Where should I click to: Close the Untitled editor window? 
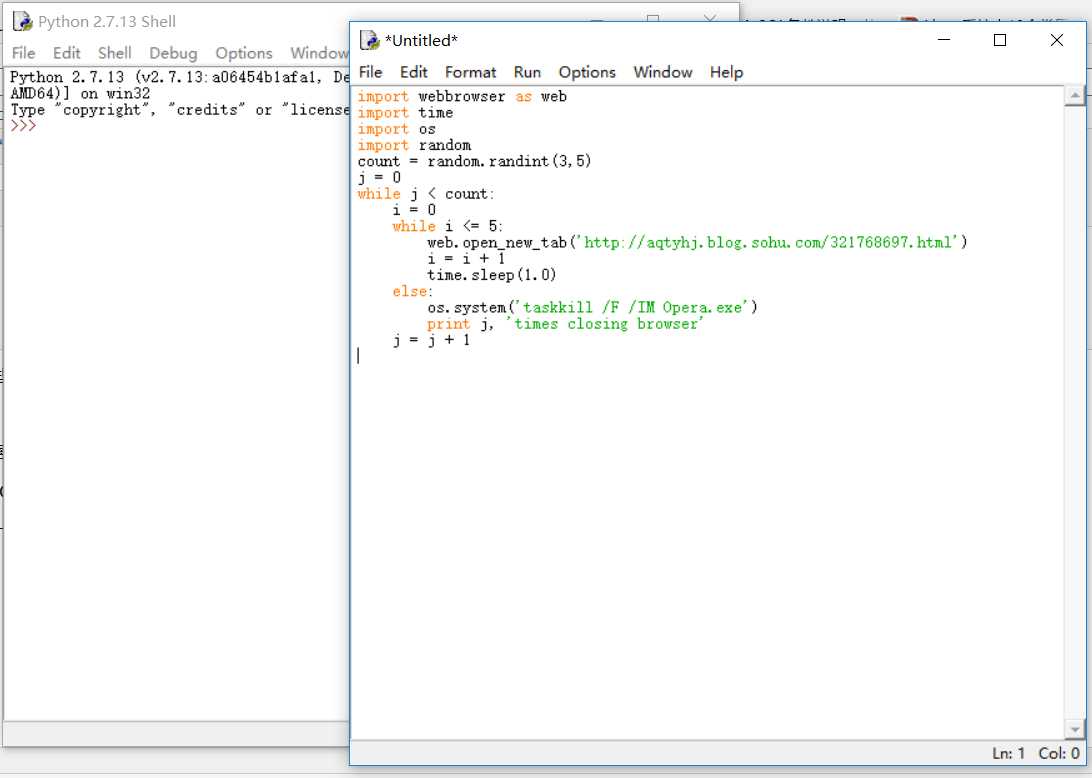1056,40
